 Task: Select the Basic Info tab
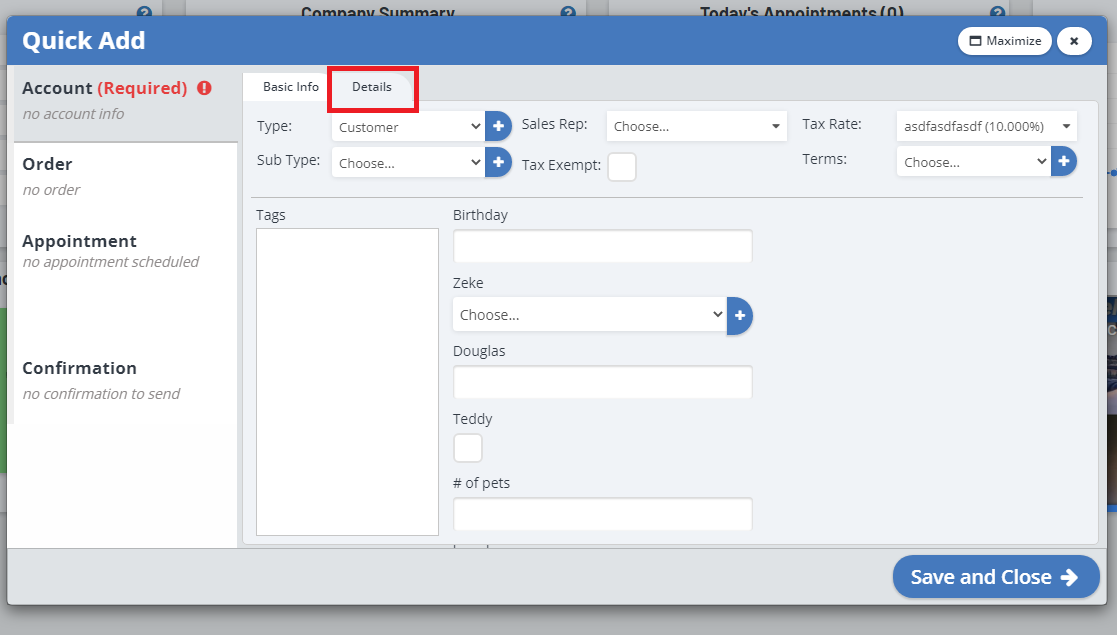291,87
